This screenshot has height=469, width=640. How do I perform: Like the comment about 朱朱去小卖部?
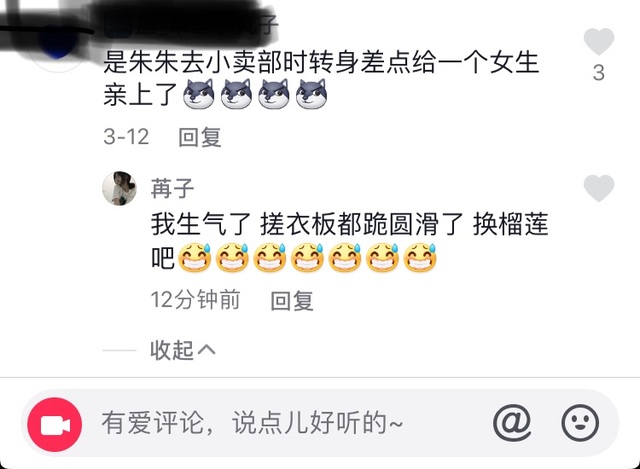(599, 41)
